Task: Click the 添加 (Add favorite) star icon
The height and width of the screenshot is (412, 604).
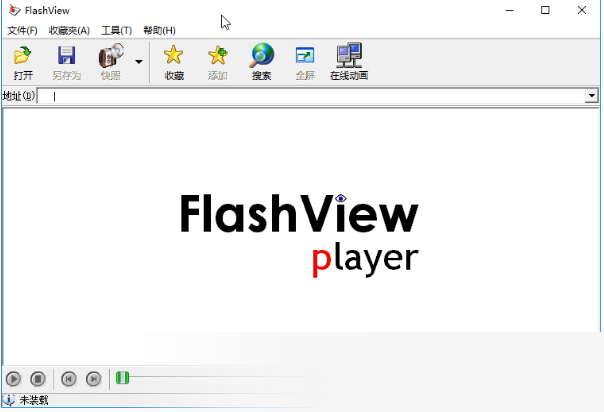Action: tap(218, 55)
